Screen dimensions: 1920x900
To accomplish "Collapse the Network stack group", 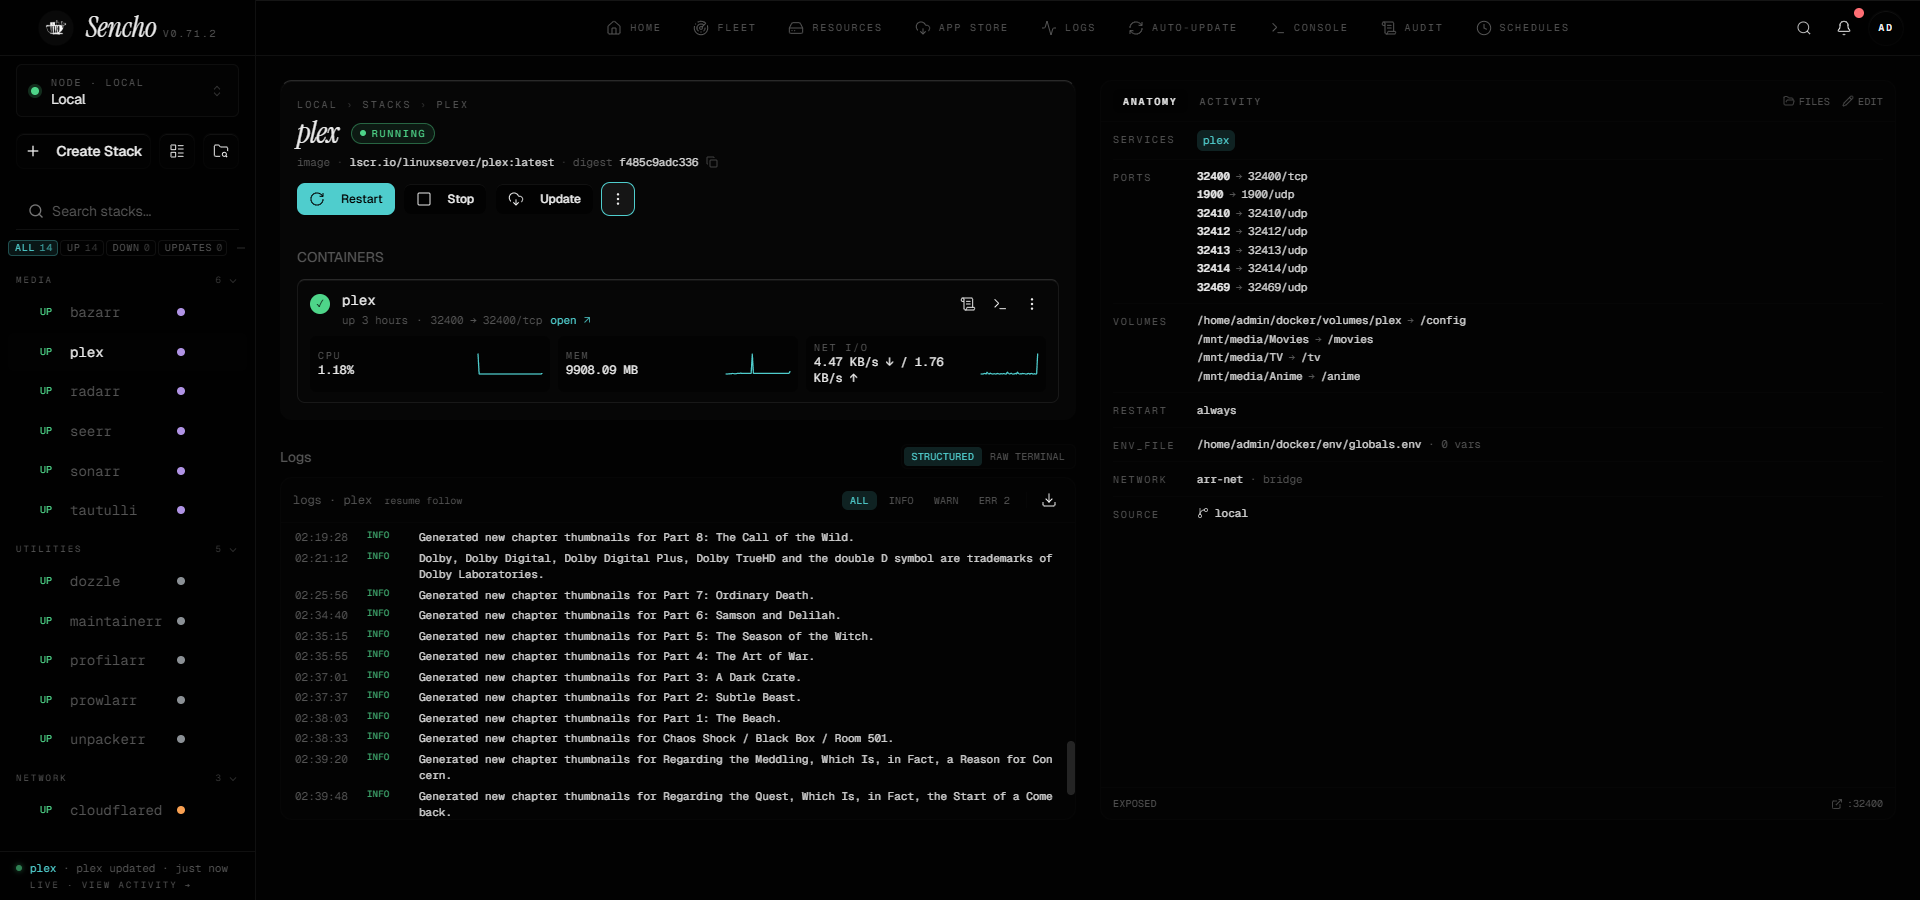I will (233, 779).
